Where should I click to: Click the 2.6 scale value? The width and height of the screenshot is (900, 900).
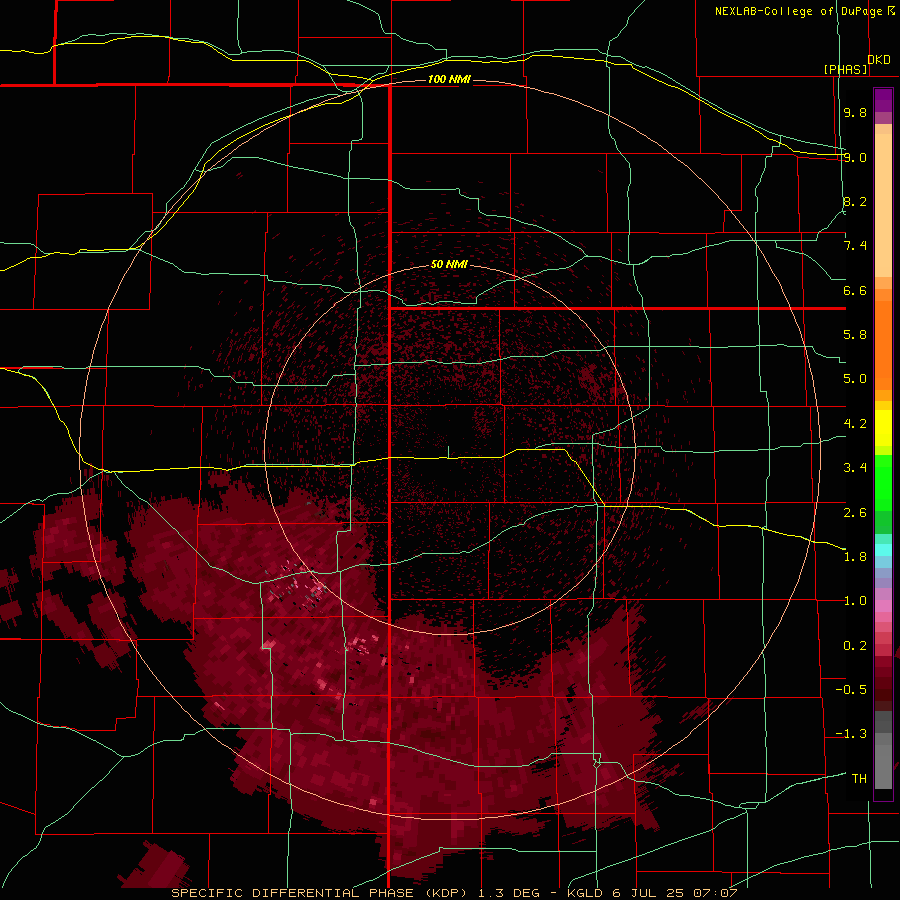pyautogui.click(x=855, y=513)
